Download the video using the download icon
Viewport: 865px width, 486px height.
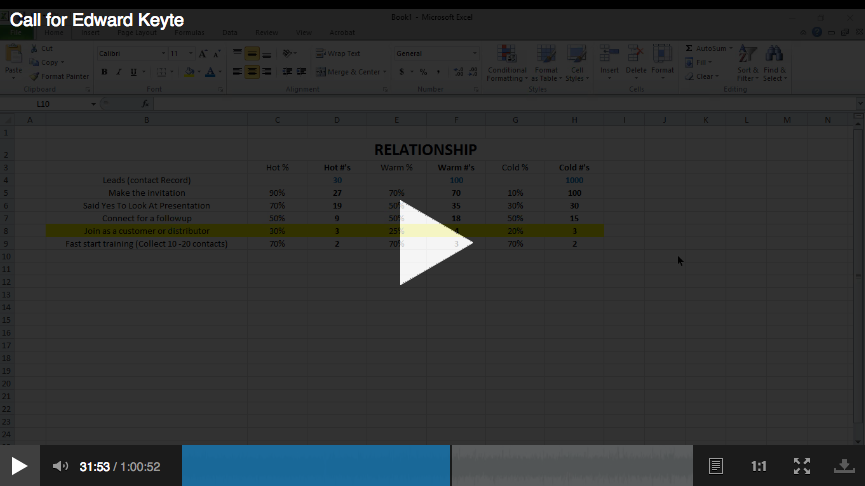[x=844, y=466]
